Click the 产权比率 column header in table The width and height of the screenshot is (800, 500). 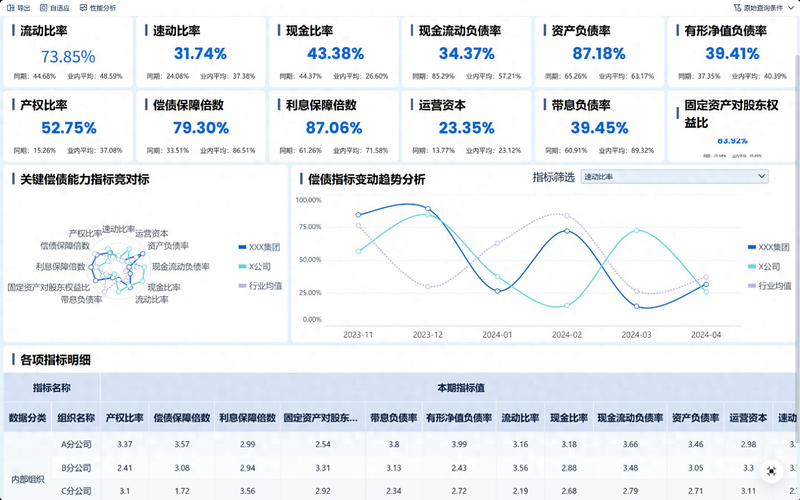click(x=125, y=418)
